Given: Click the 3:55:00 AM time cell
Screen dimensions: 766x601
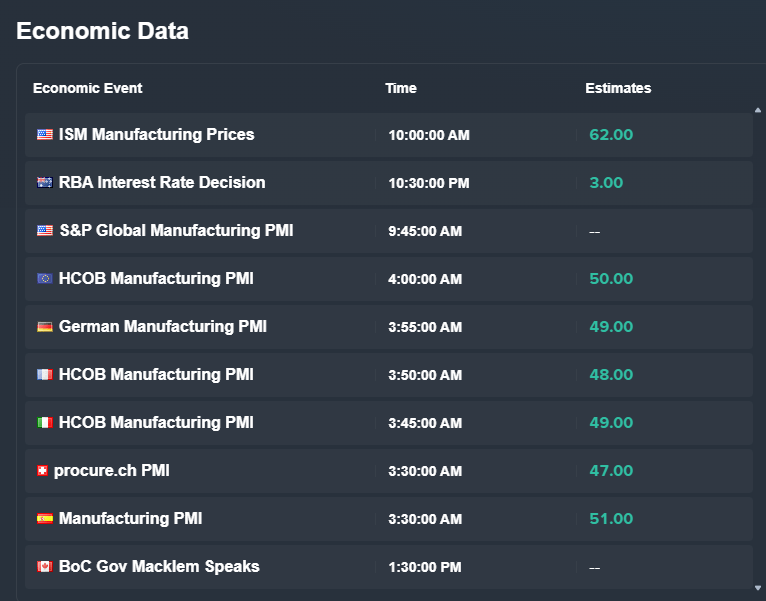Looking at the screenshot, I should click(425, 327).
